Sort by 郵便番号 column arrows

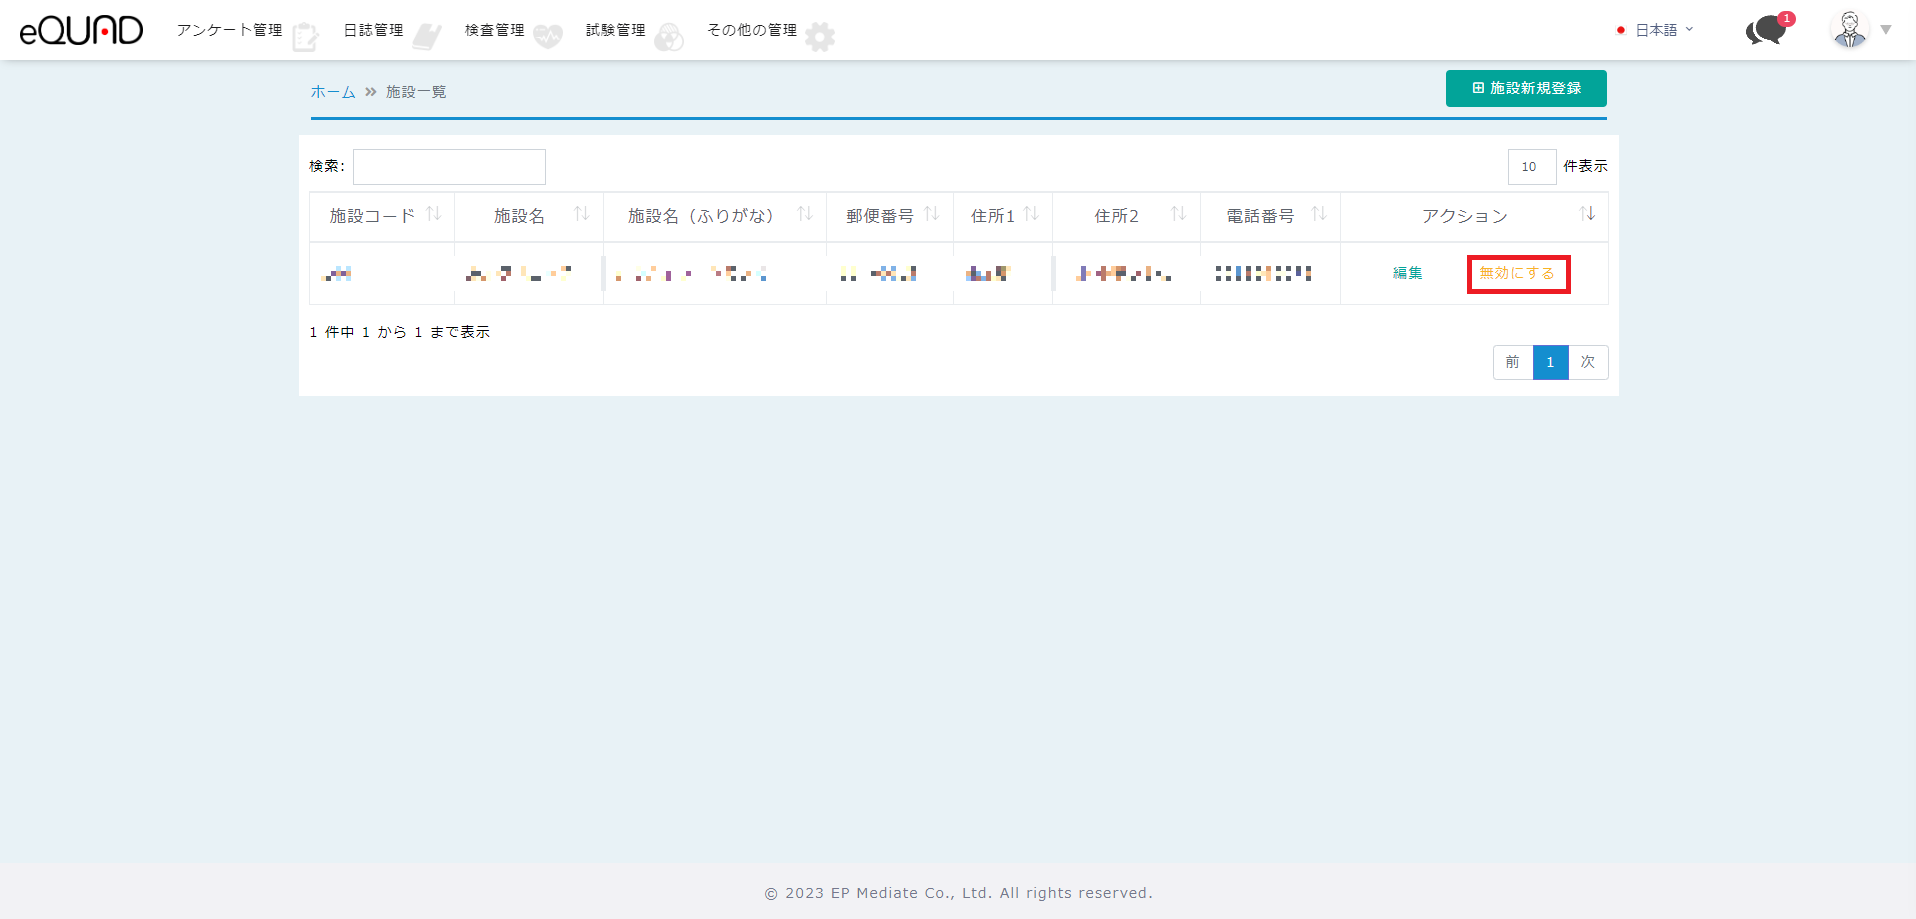pos(932,214)
